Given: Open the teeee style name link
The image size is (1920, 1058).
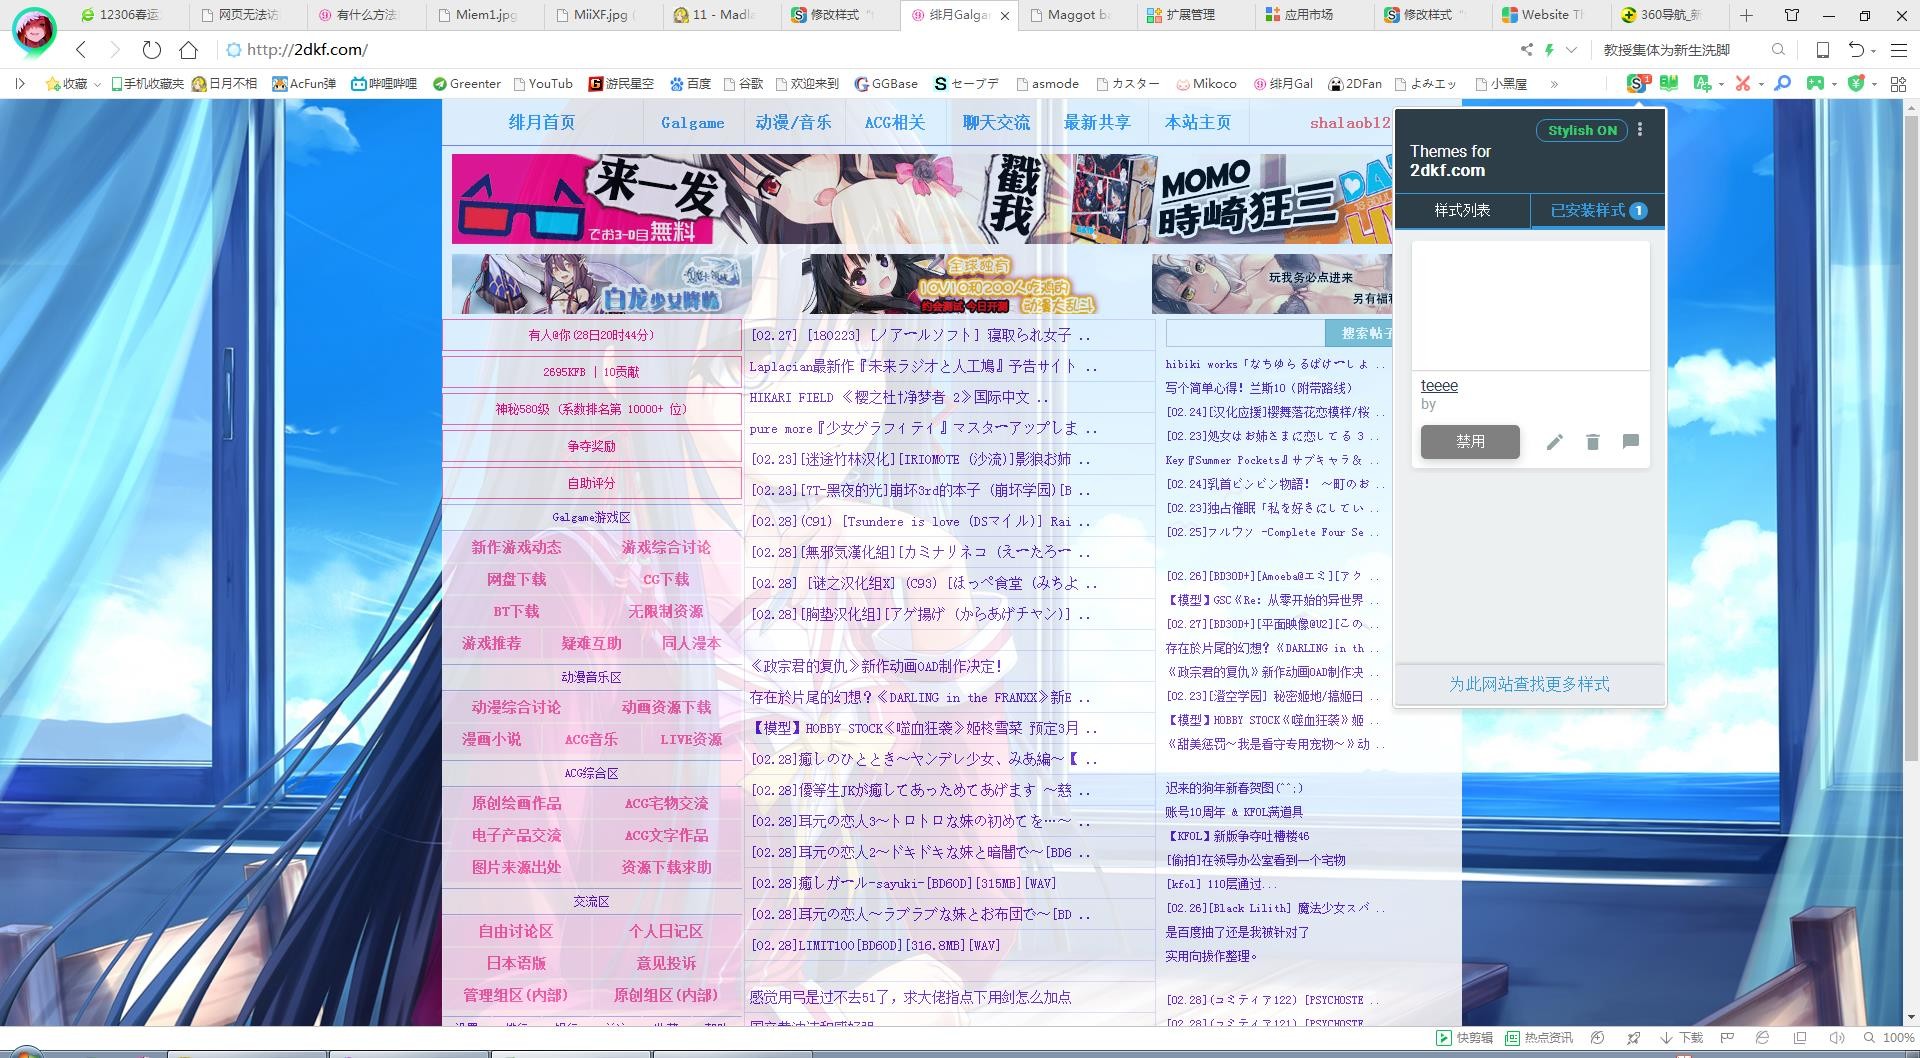Looking at the screenshot, I should click(1439, 386).
